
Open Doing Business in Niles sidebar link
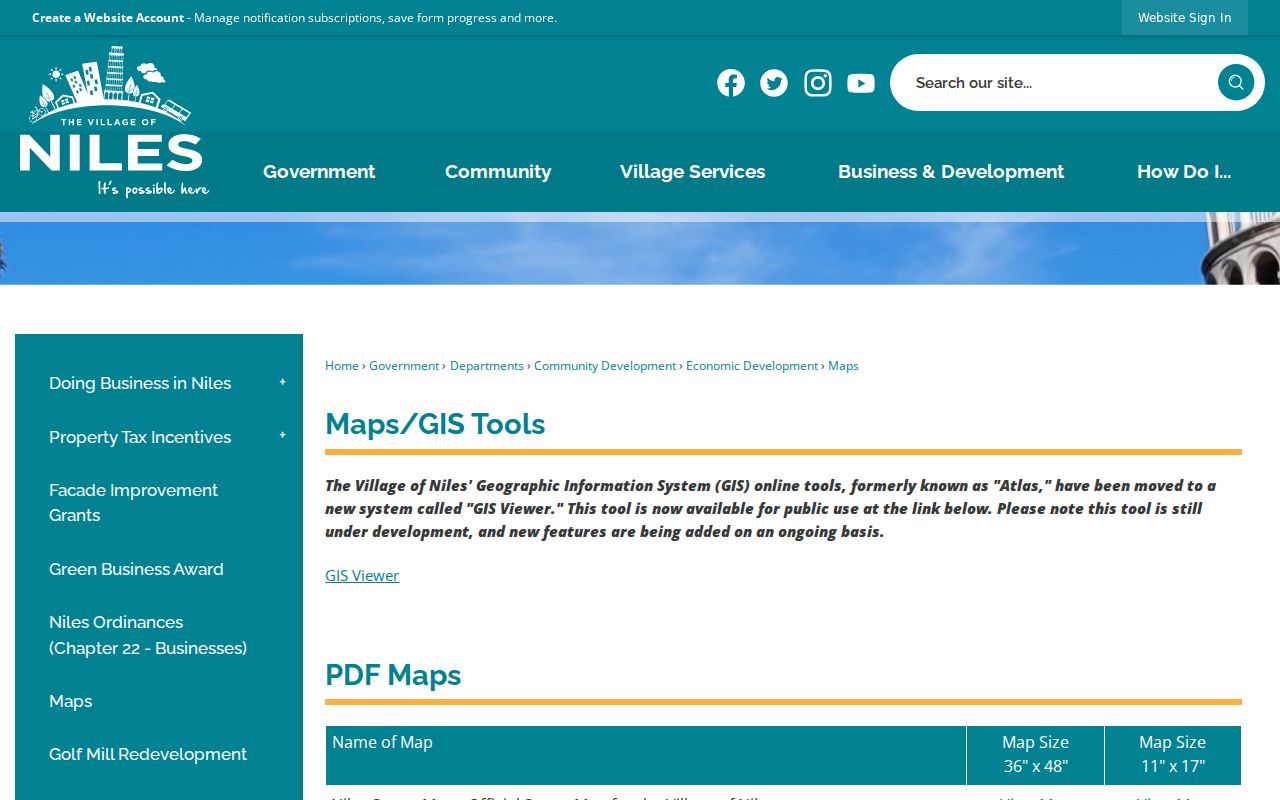point(140,383)
